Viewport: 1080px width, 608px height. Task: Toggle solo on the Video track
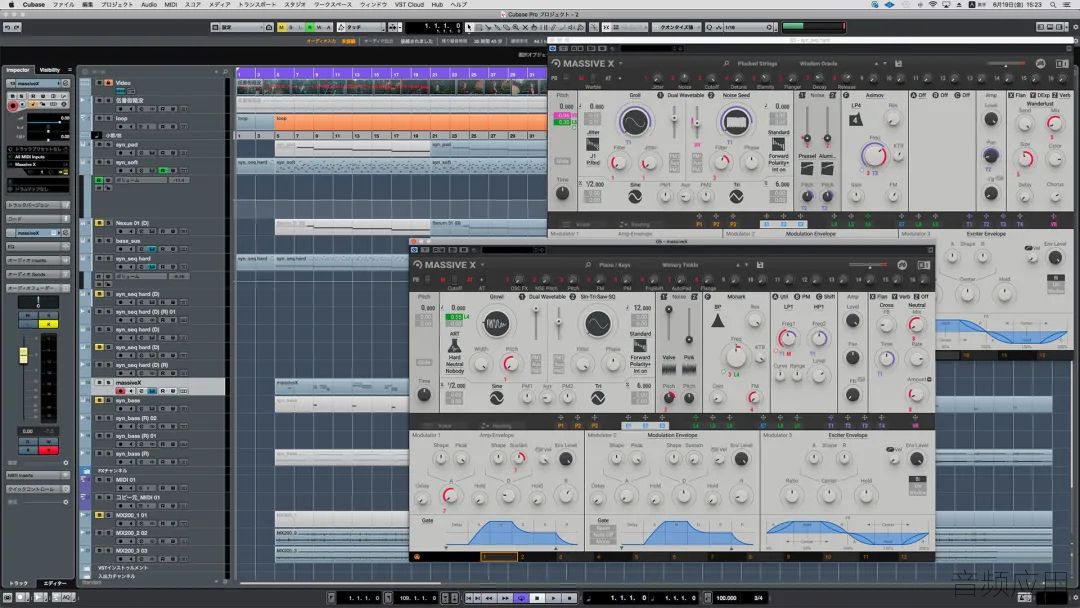pos(108,83)
